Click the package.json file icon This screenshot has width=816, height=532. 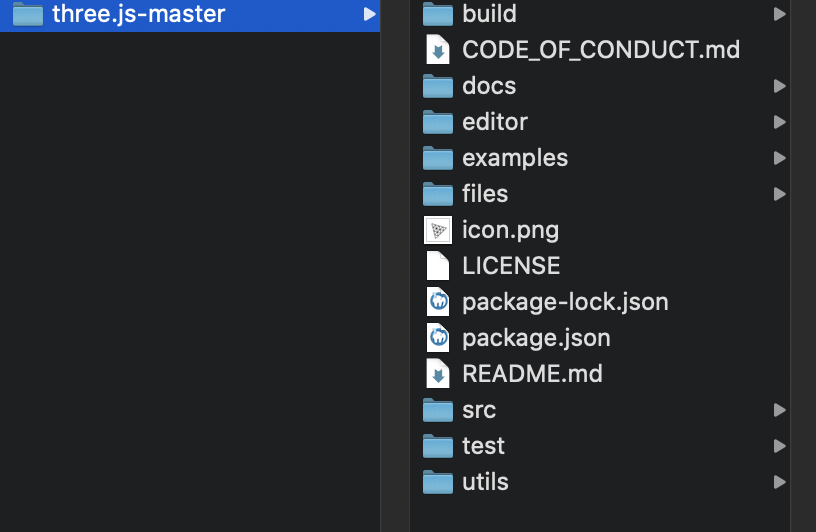click(x=438, y=338)
